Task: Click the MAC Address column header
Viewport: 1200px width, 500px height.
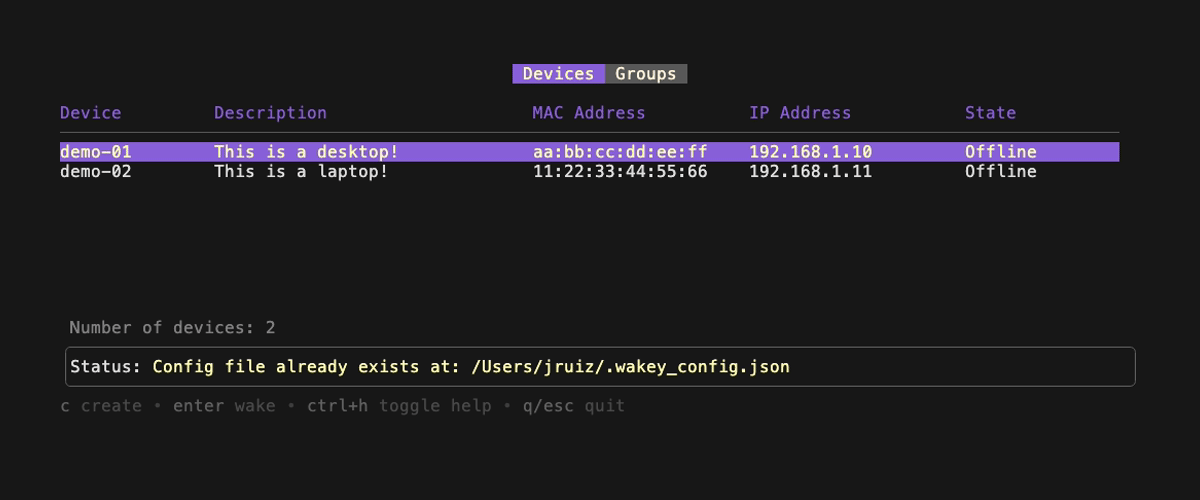Action: (x=589, y=113)
